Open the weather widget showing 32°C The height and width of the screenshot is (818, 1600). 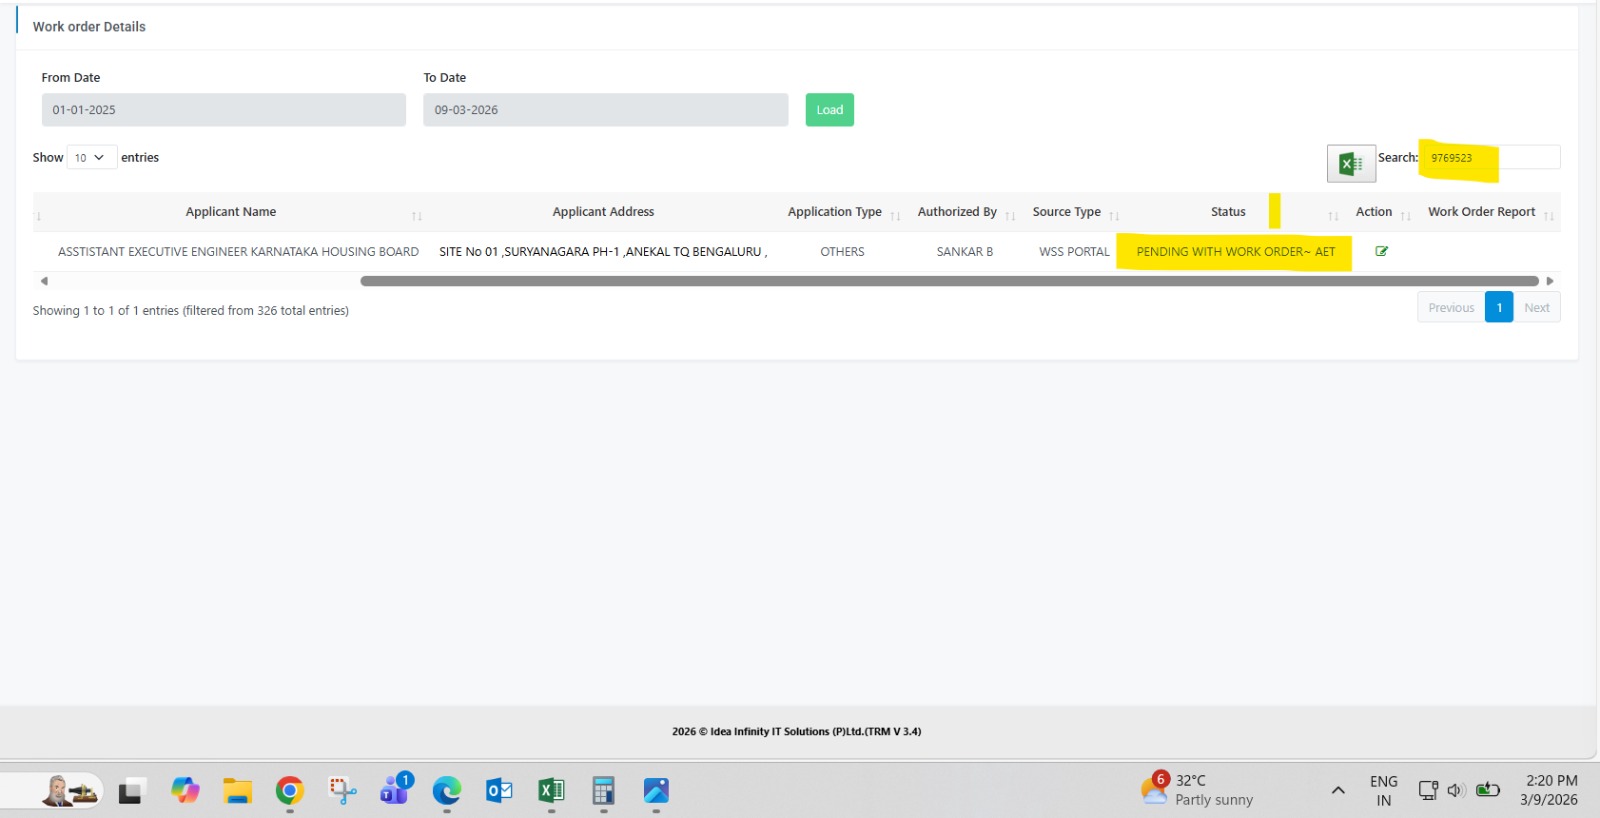(x=1197, y=790)
